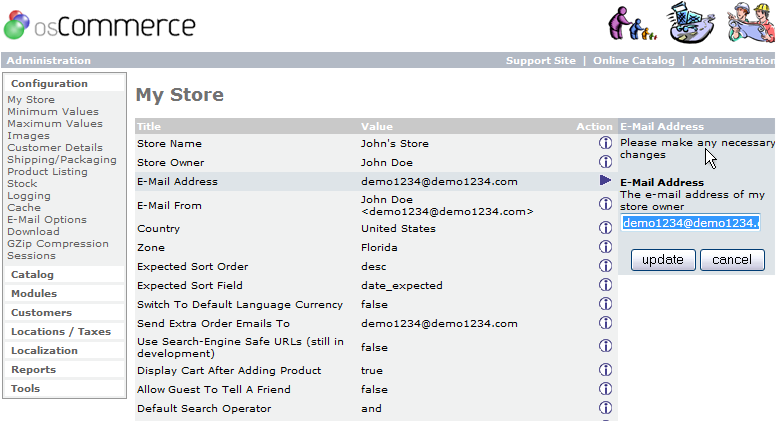Click the E-Mail Address text field
Image resolution: width=776 pixels, height=422 pixels.
tap(689, 223)
